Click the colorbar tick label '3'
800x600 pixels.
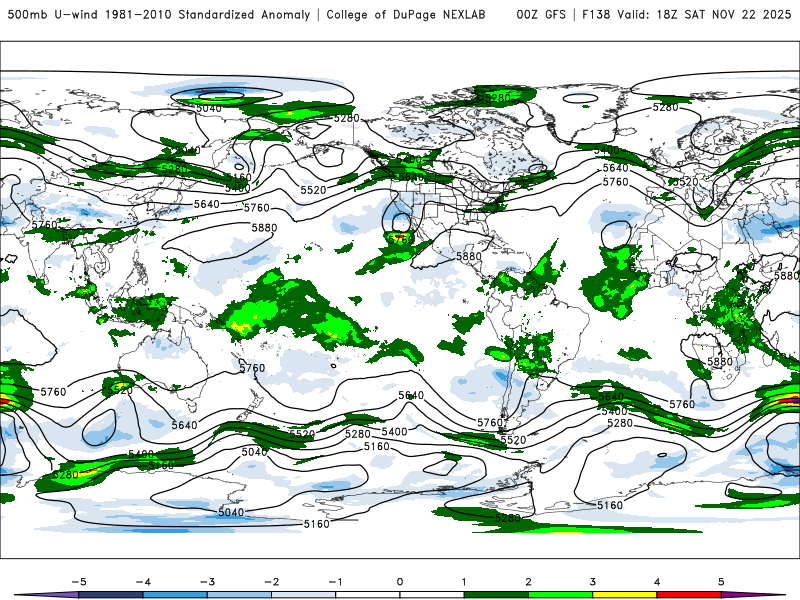(x=592, y=582)
